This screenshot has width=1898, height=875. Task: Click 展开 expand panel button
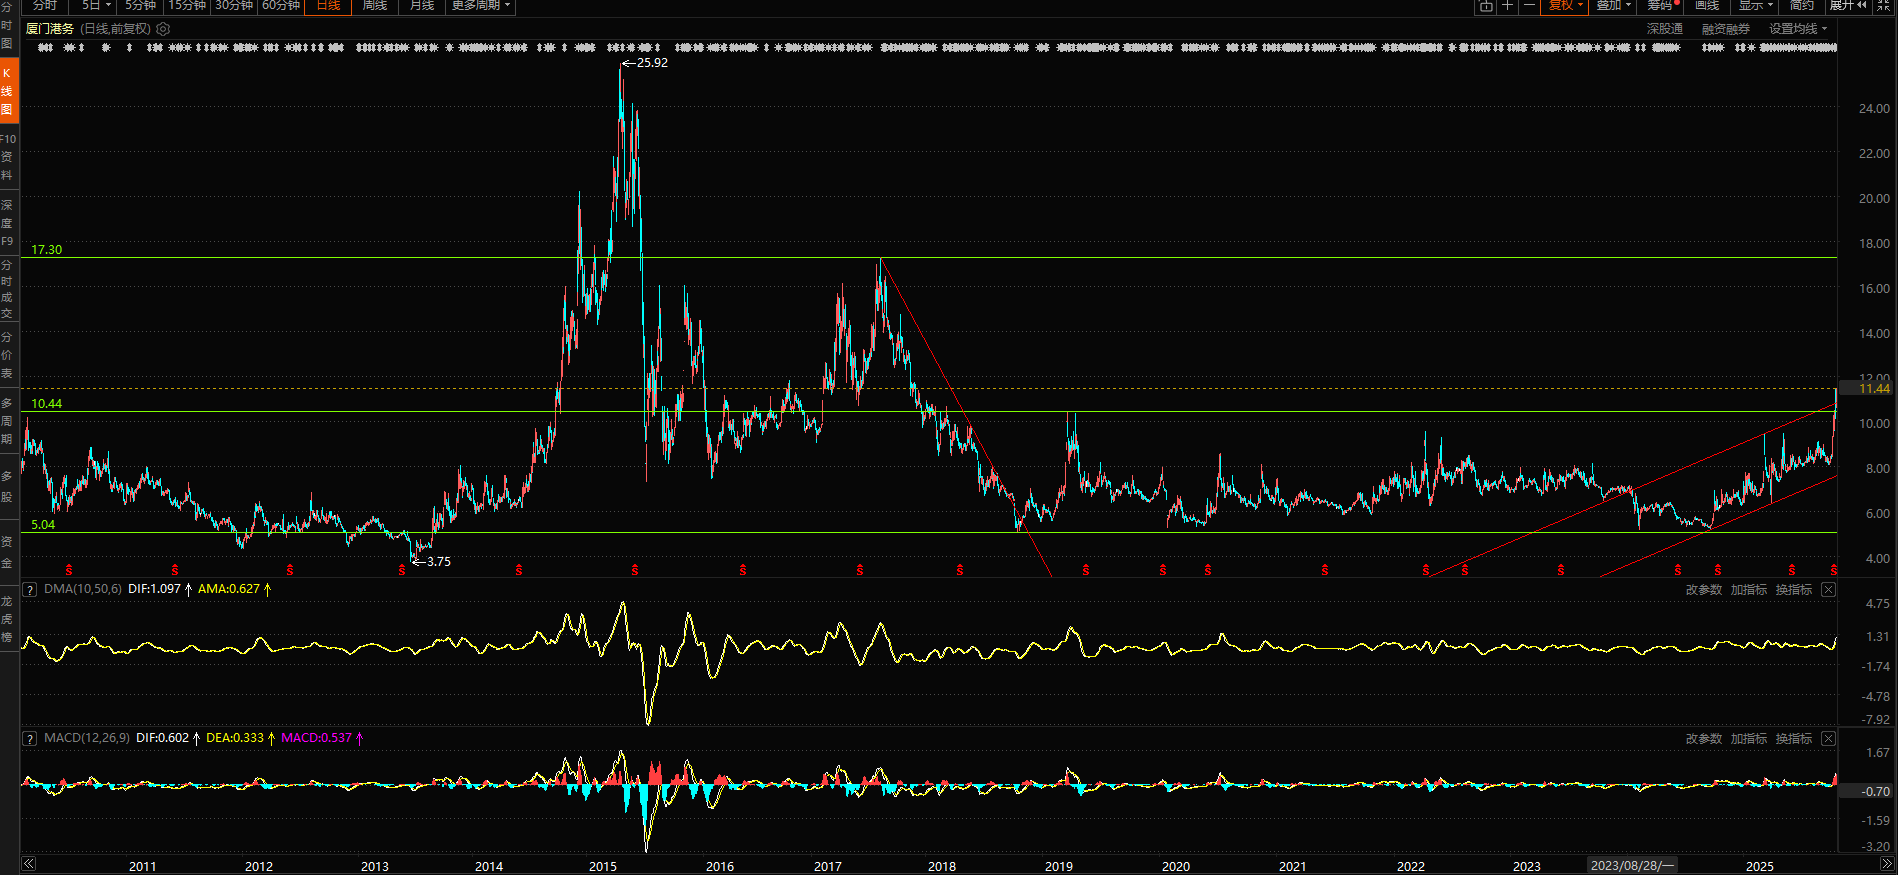(1848, 6)
